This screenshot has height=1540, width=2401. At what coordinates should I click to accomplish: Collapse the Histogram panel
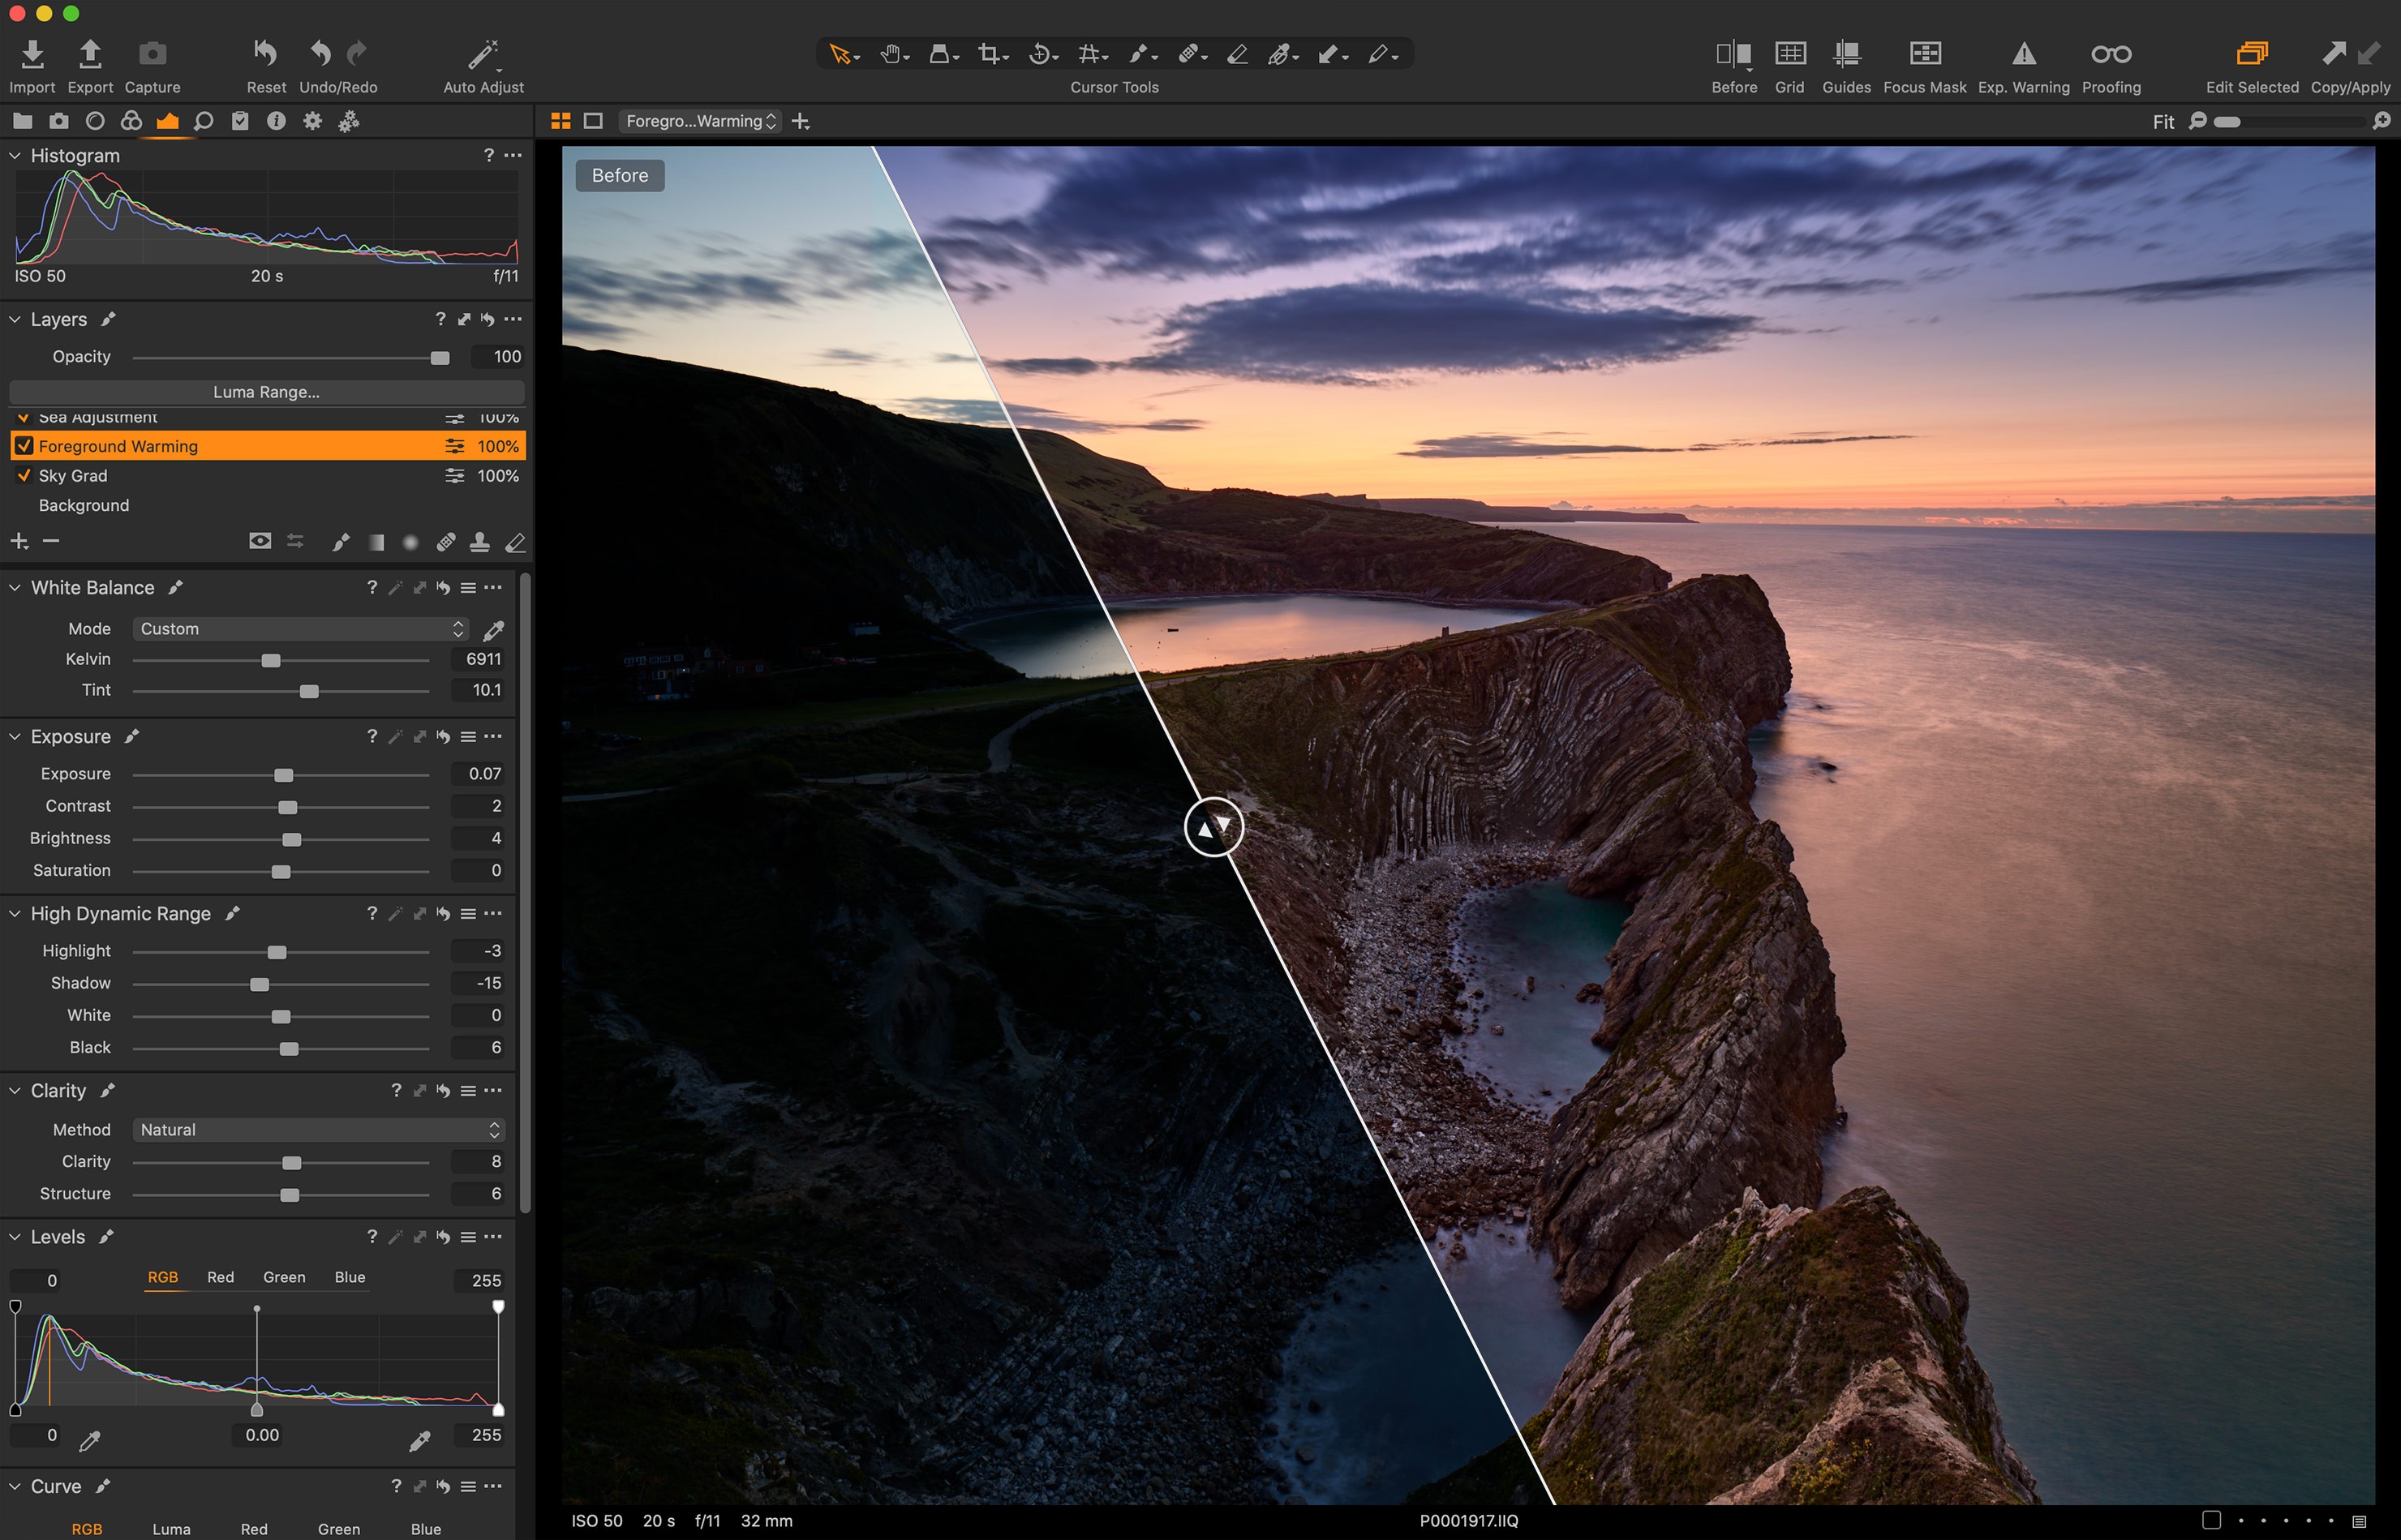(14, 156)
